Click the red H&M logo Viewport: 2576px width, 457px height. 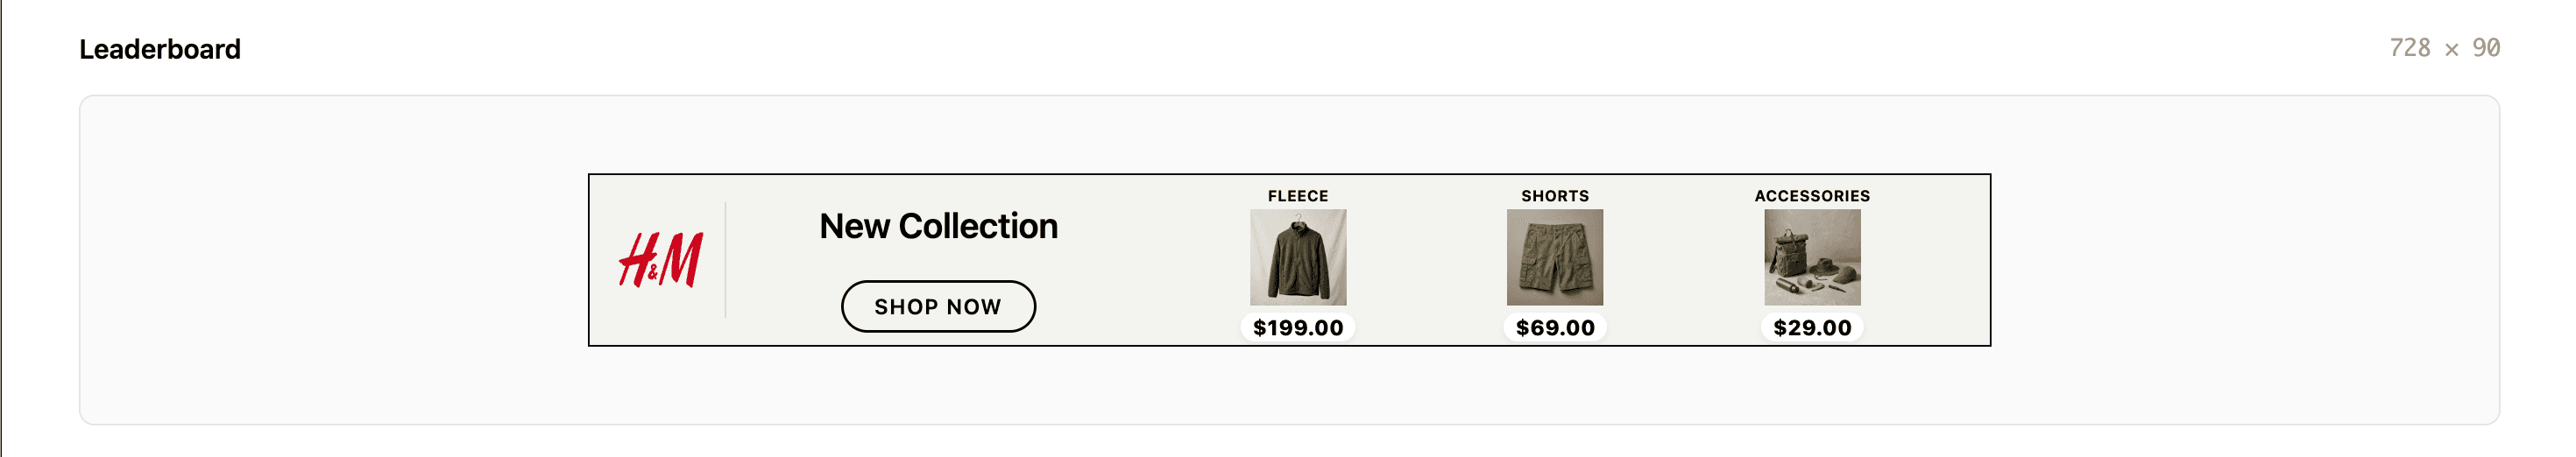[660, 260]
